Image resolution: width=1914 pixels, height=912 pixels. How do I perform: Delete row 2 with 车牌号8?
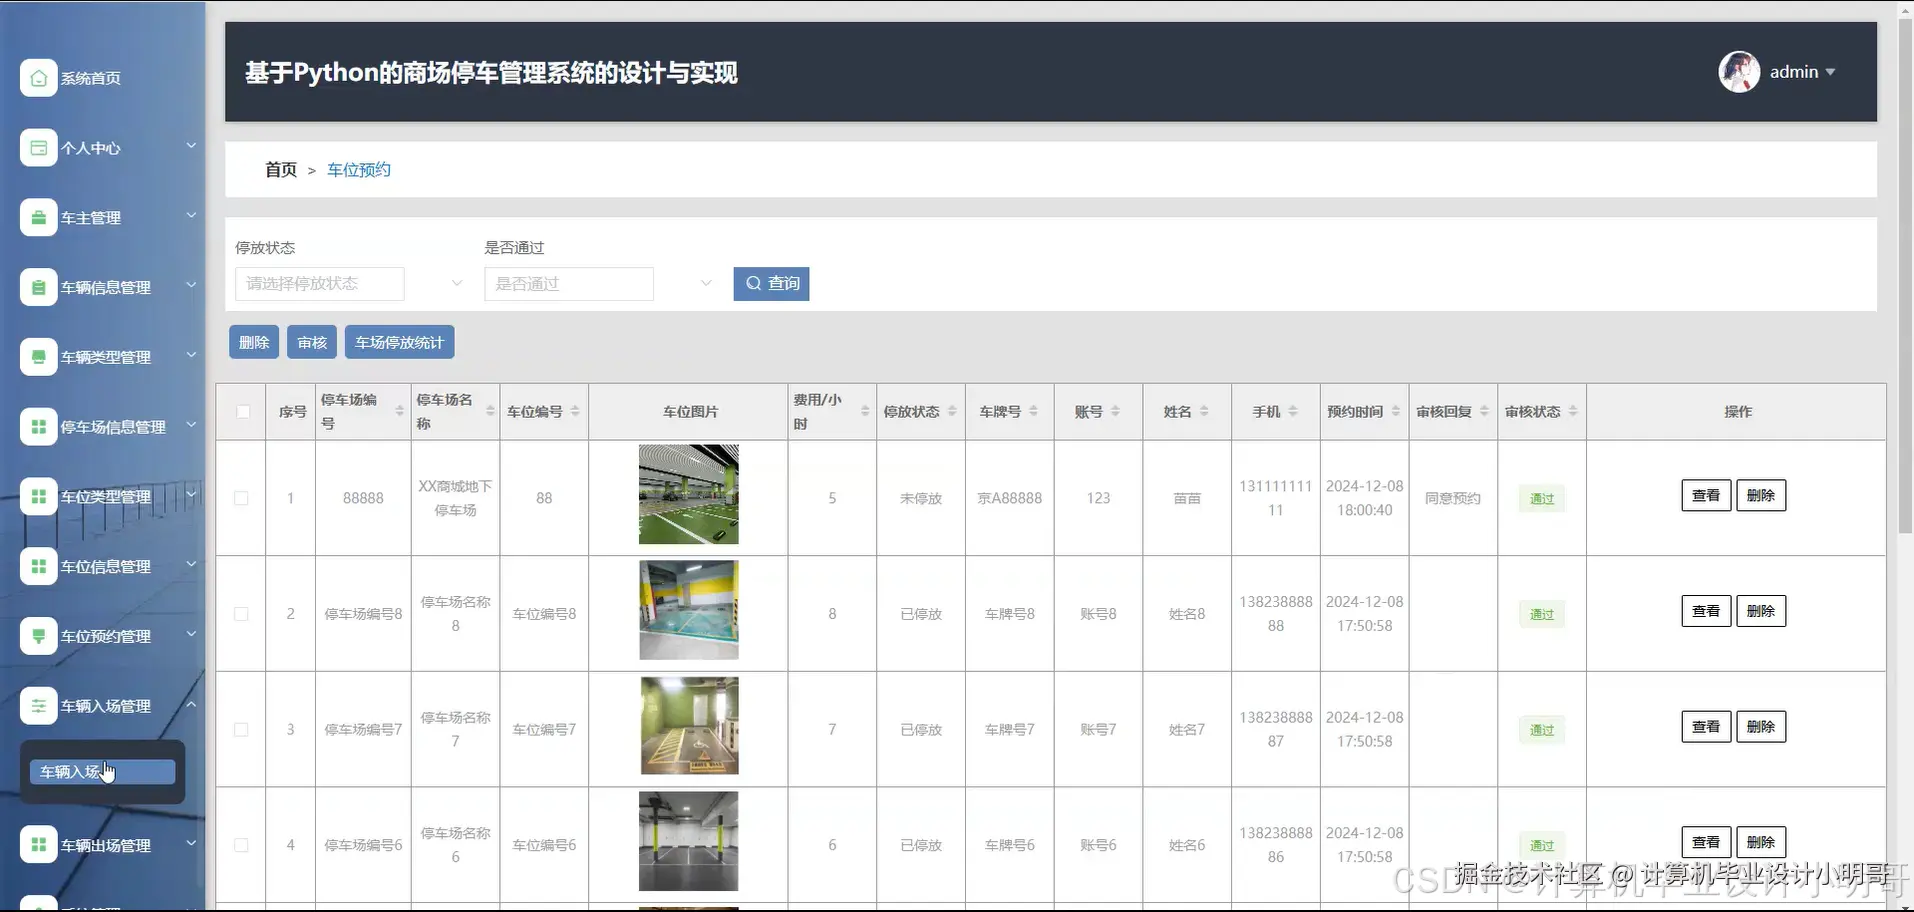coord(1761,611)
